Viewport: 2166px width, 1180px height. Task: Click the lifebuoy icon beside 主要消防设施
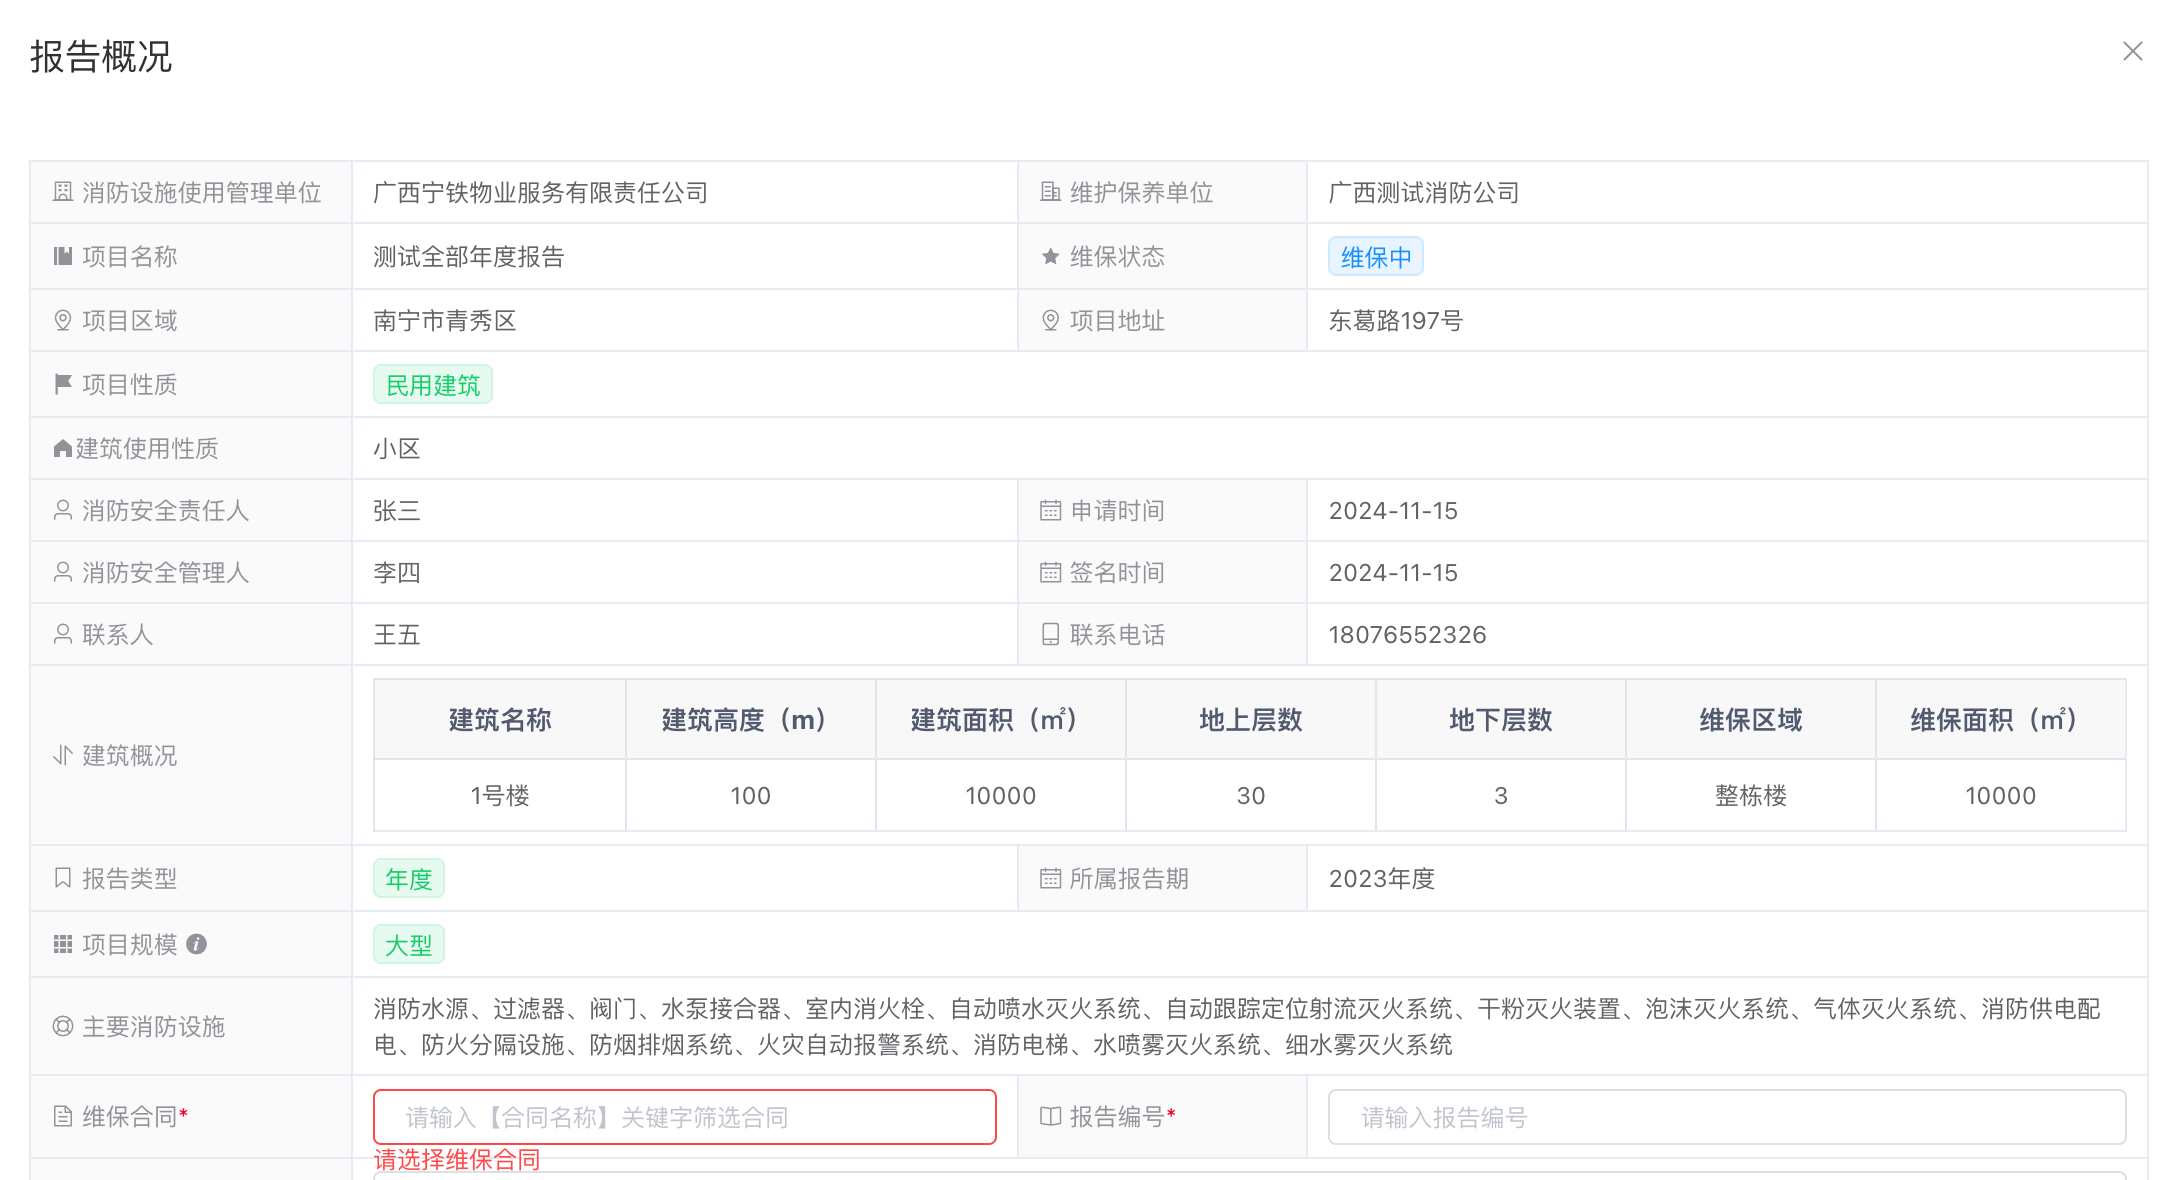[x=63, y=1026]
